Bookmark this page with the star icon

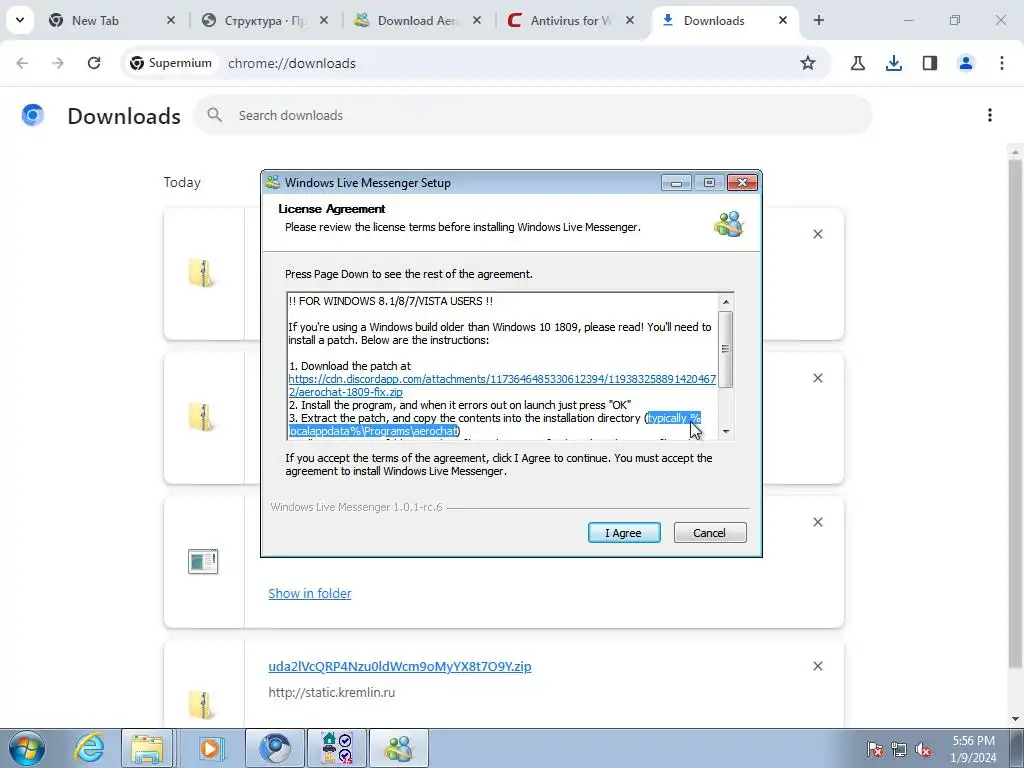[x=808, y=63]
